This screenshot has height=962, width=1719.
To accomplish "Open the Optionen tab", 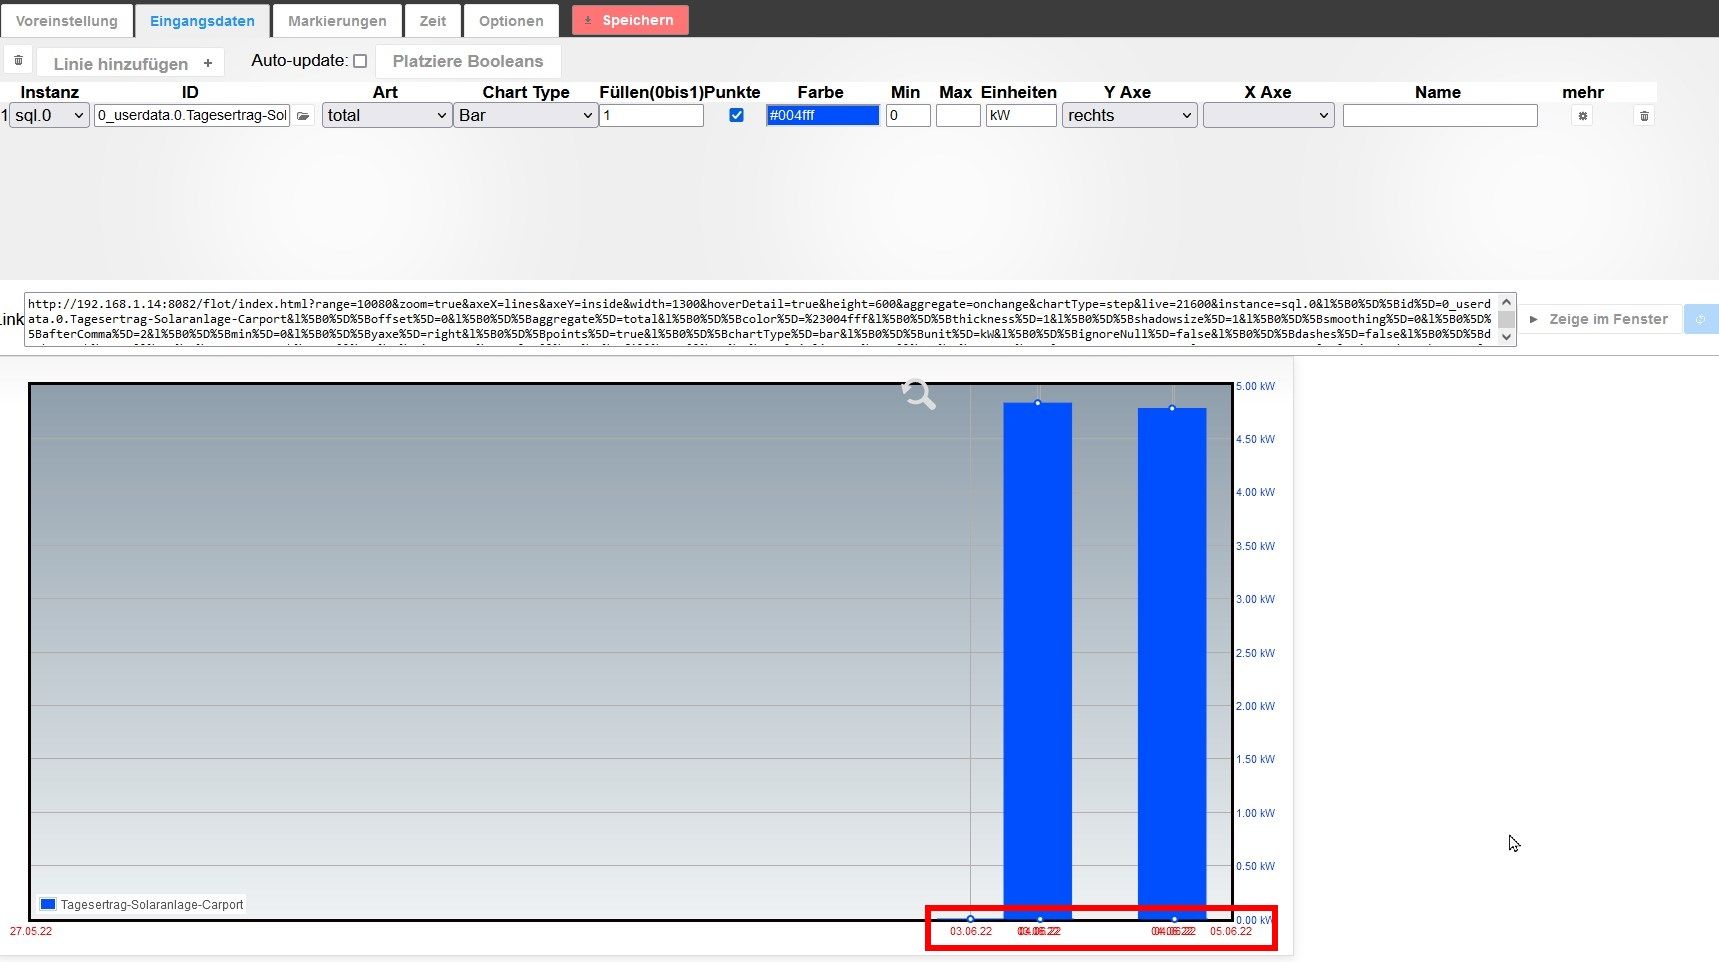I will click(x=511, y=20).
